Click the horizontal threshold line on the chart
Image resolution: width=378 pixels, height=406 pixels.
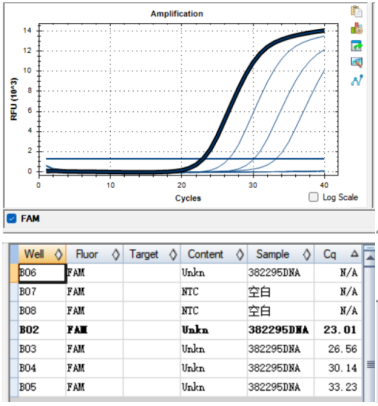[185, 159]
